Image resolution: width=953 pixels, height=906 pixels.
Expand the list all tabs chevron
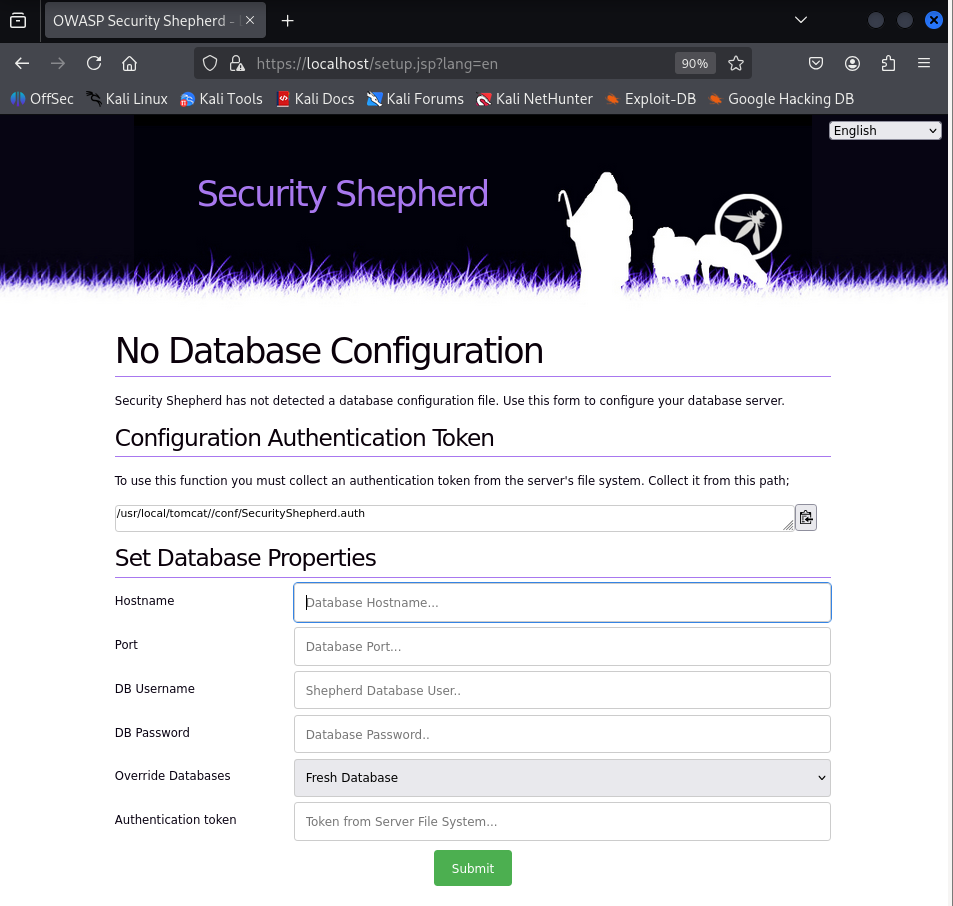click(x=801, y=20)
